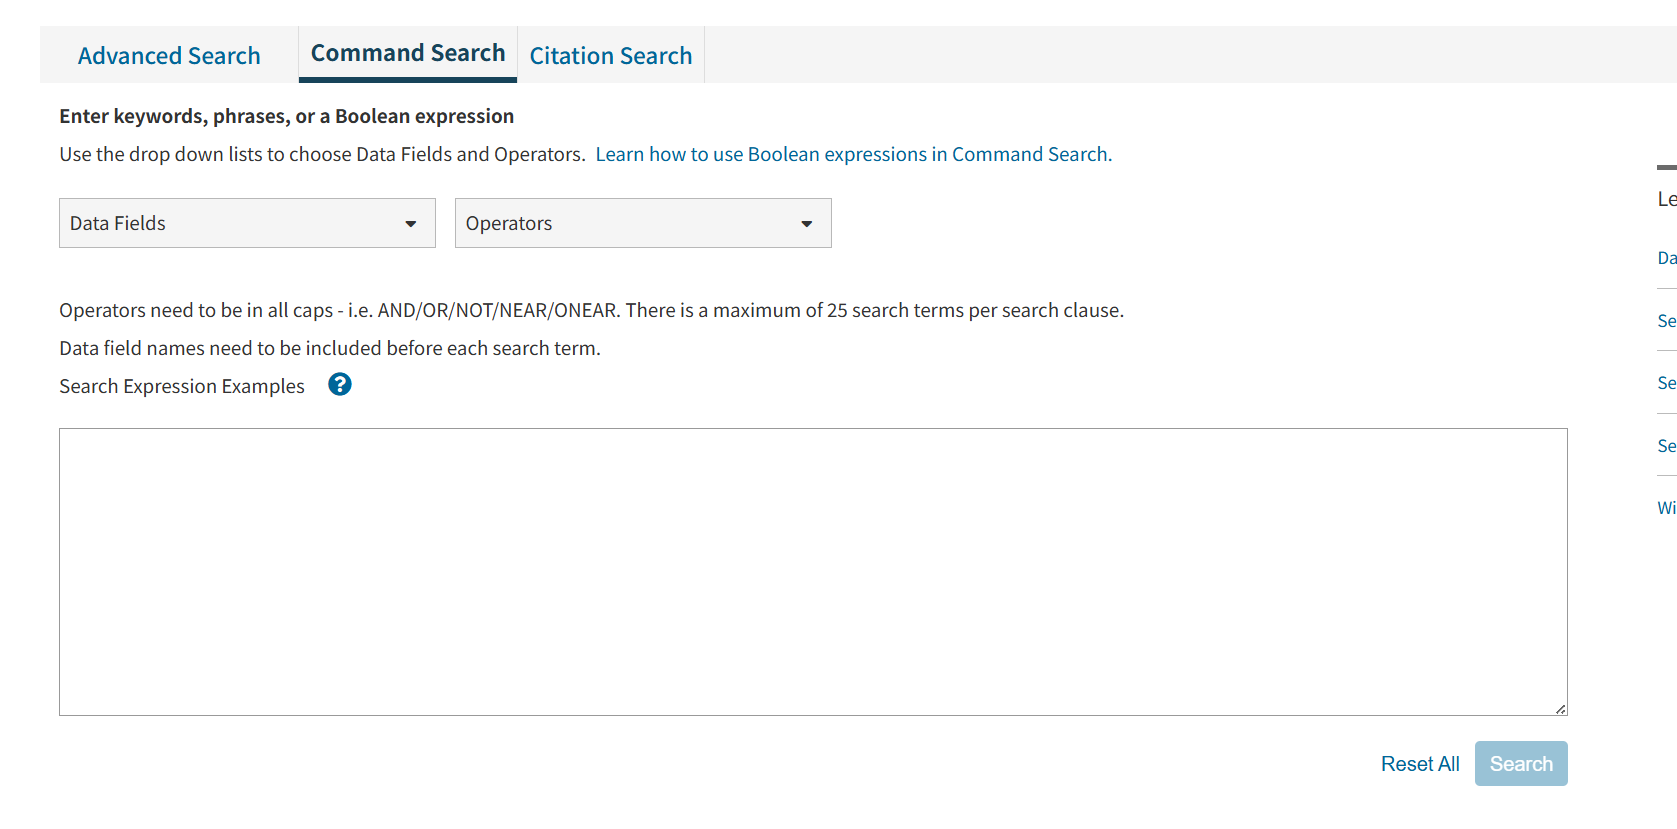Click the text area resize handle
1677x829 pixels.
point(1561,710)
